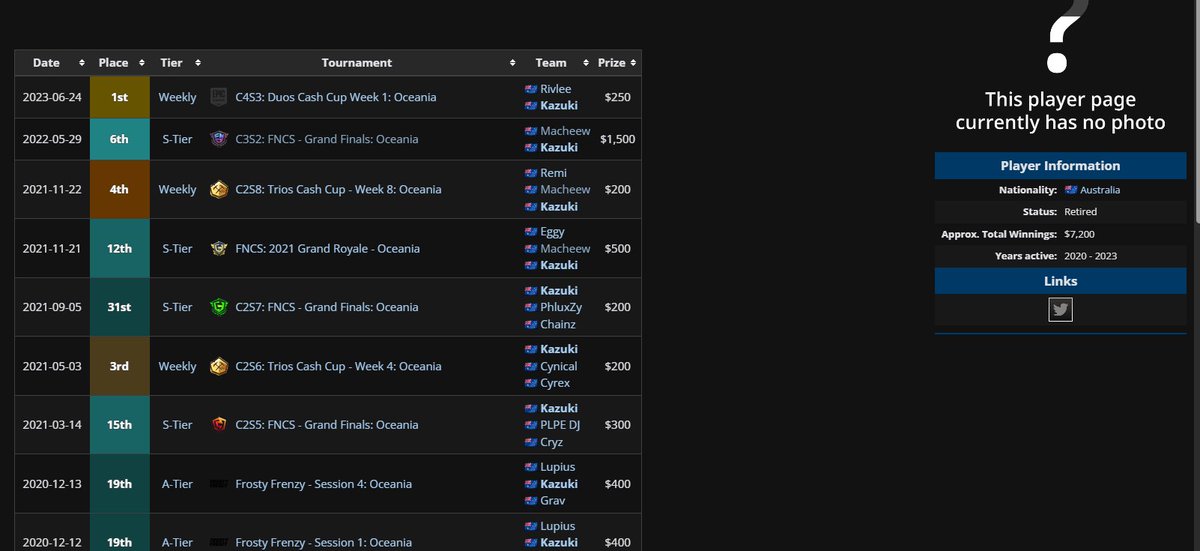Click the S-Tier link in 2022-05-29 row

click(x=177, y=139)
